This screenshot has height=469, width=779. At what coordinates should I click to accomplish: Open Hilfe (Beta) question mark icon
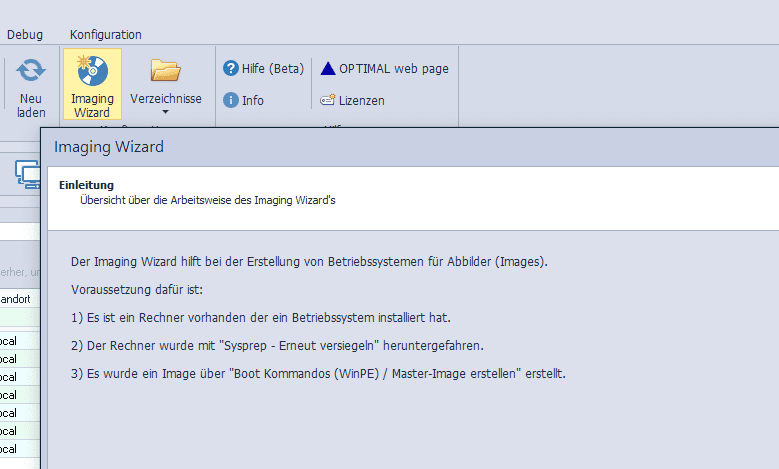pos(230,69)
